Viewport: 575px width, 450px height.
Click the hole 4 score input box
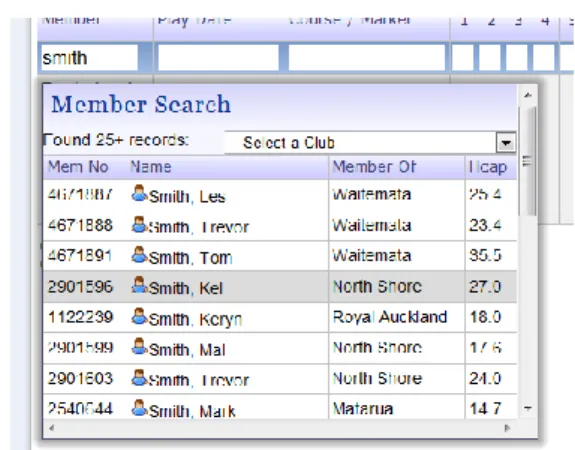[543, 58]
